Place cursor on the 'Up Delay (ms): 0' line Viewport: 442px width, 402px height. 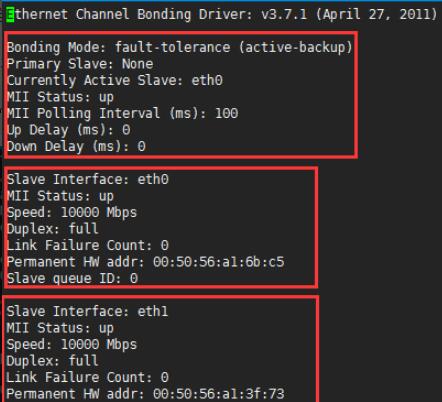click(68, 130)
